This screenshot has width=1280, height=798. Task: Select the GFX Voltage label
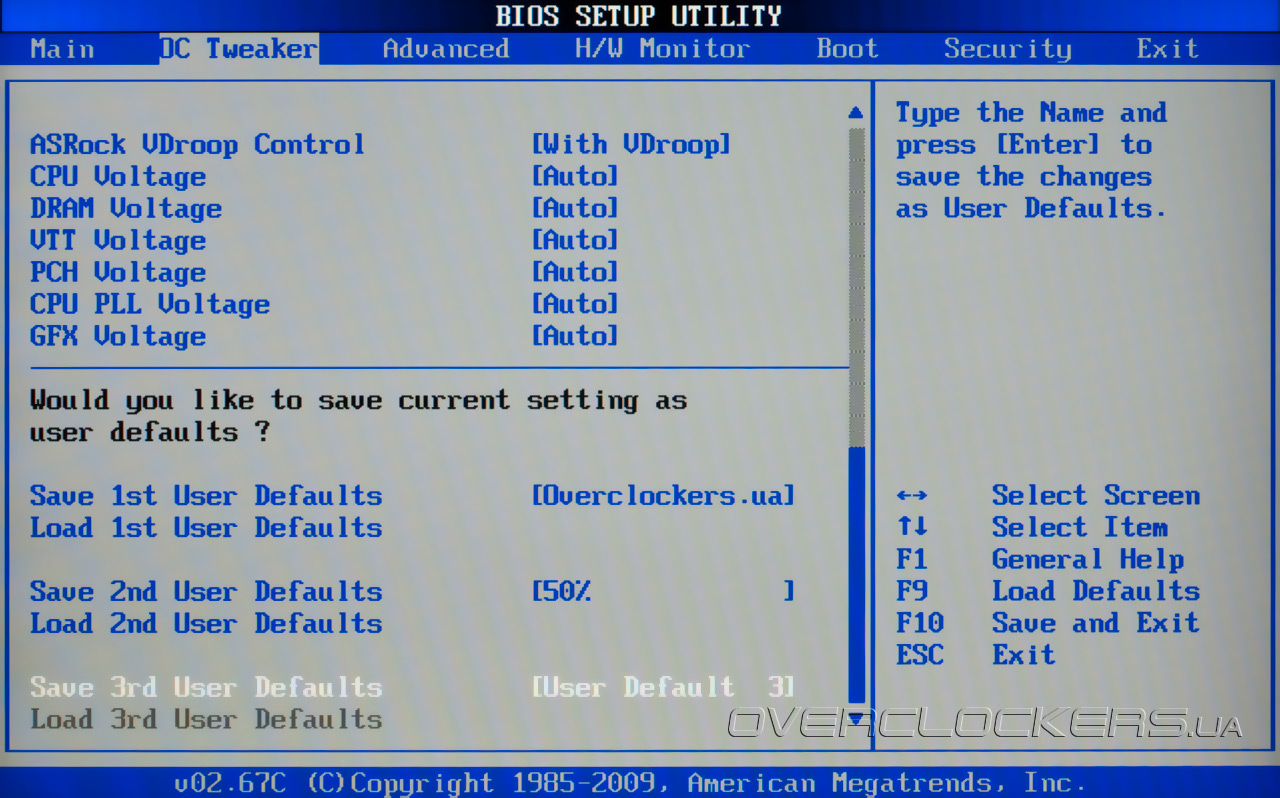click(x=118, y=337)
